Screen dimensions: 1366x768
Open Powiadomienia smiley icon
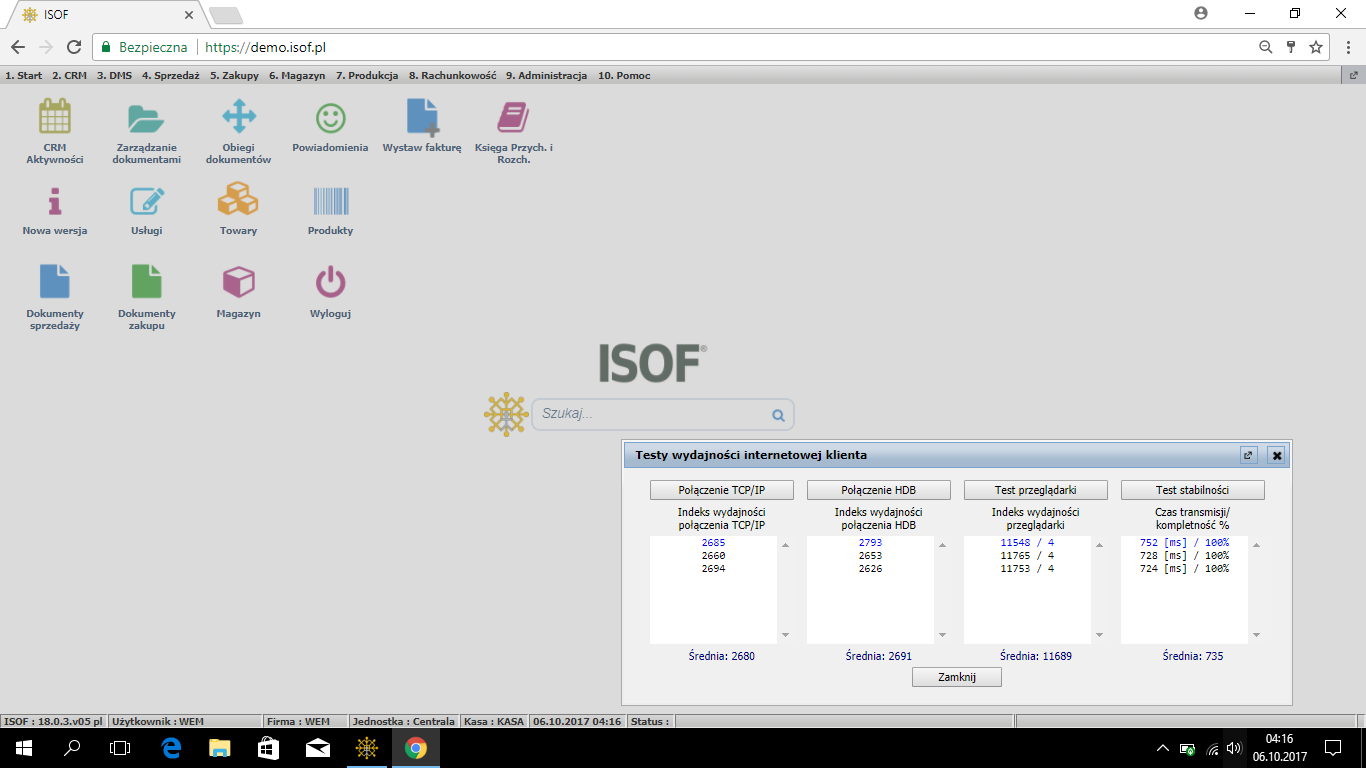click(x=330, y=119)
